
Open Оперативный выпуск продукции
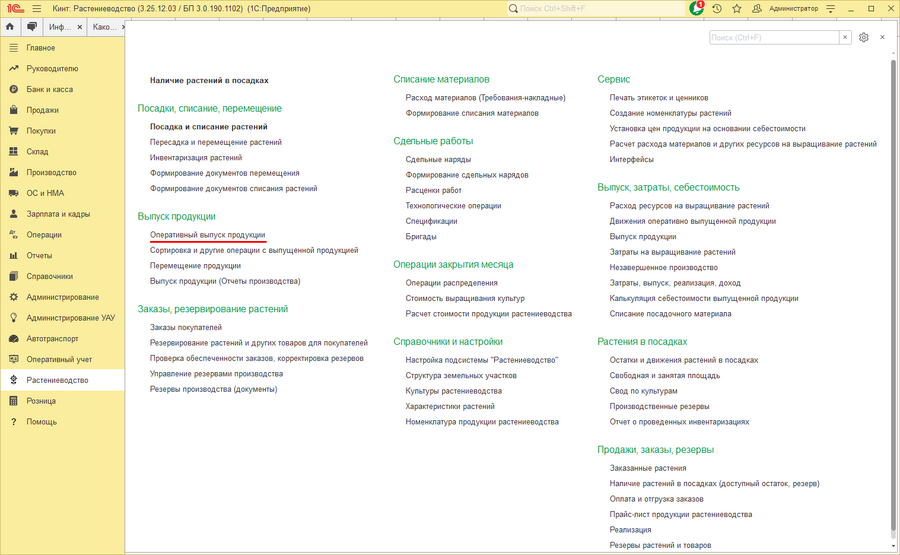click(207, 235)
